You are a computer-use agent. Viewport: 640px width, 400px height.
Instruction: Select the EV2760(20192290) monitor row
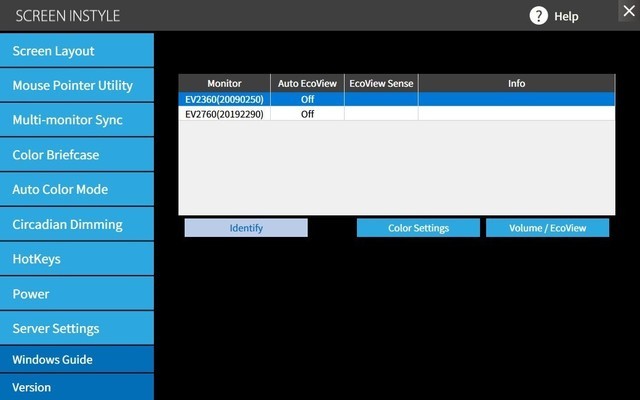click(x=224, y=114)
